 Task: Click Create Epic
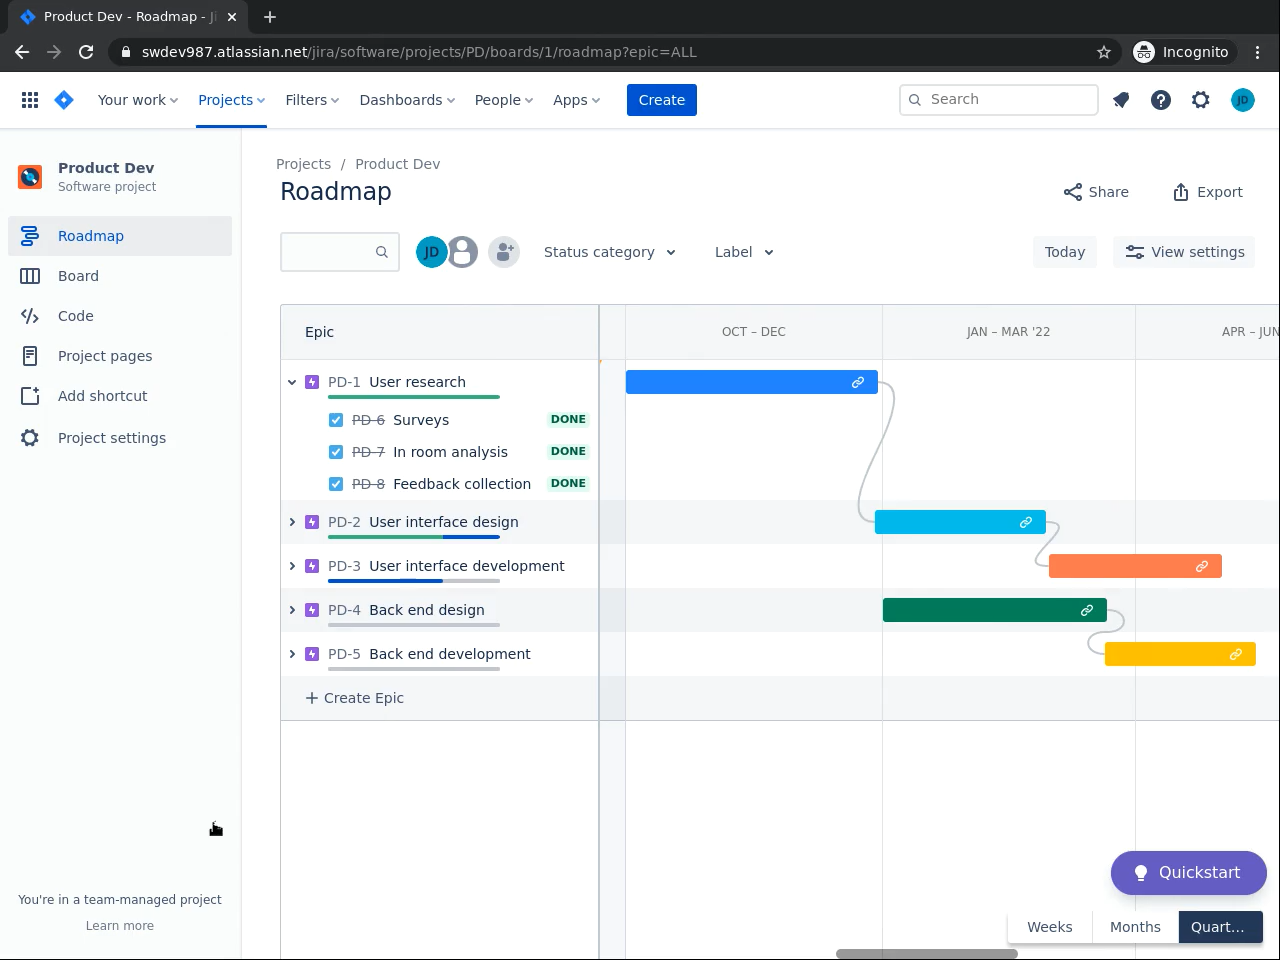pyautogui.click(x=355, y=698)
